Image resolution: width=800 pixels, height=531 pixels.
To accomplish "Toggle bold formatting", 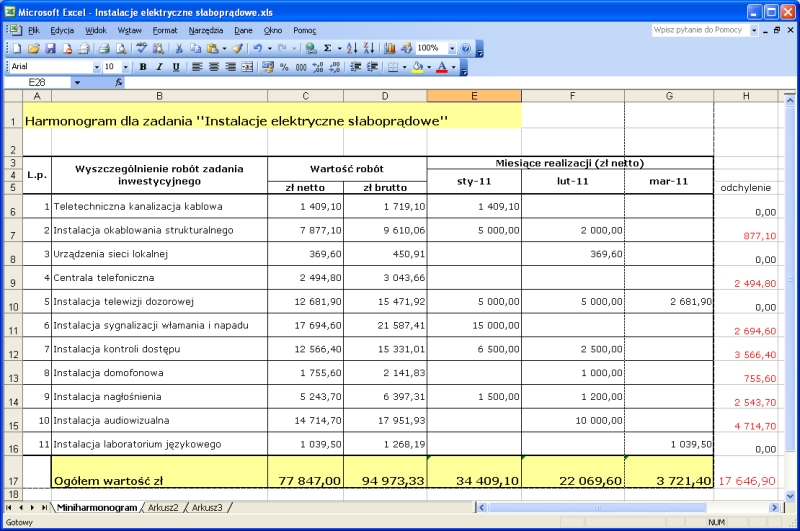I will pos(143,67).
